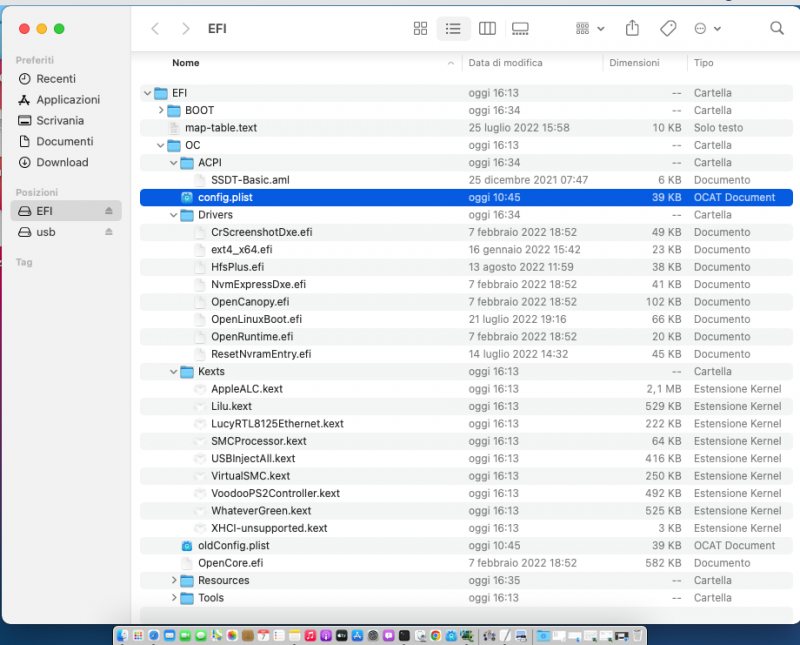
Task: Open the Tags editor from the toolbar
Action: coord(668,28)
